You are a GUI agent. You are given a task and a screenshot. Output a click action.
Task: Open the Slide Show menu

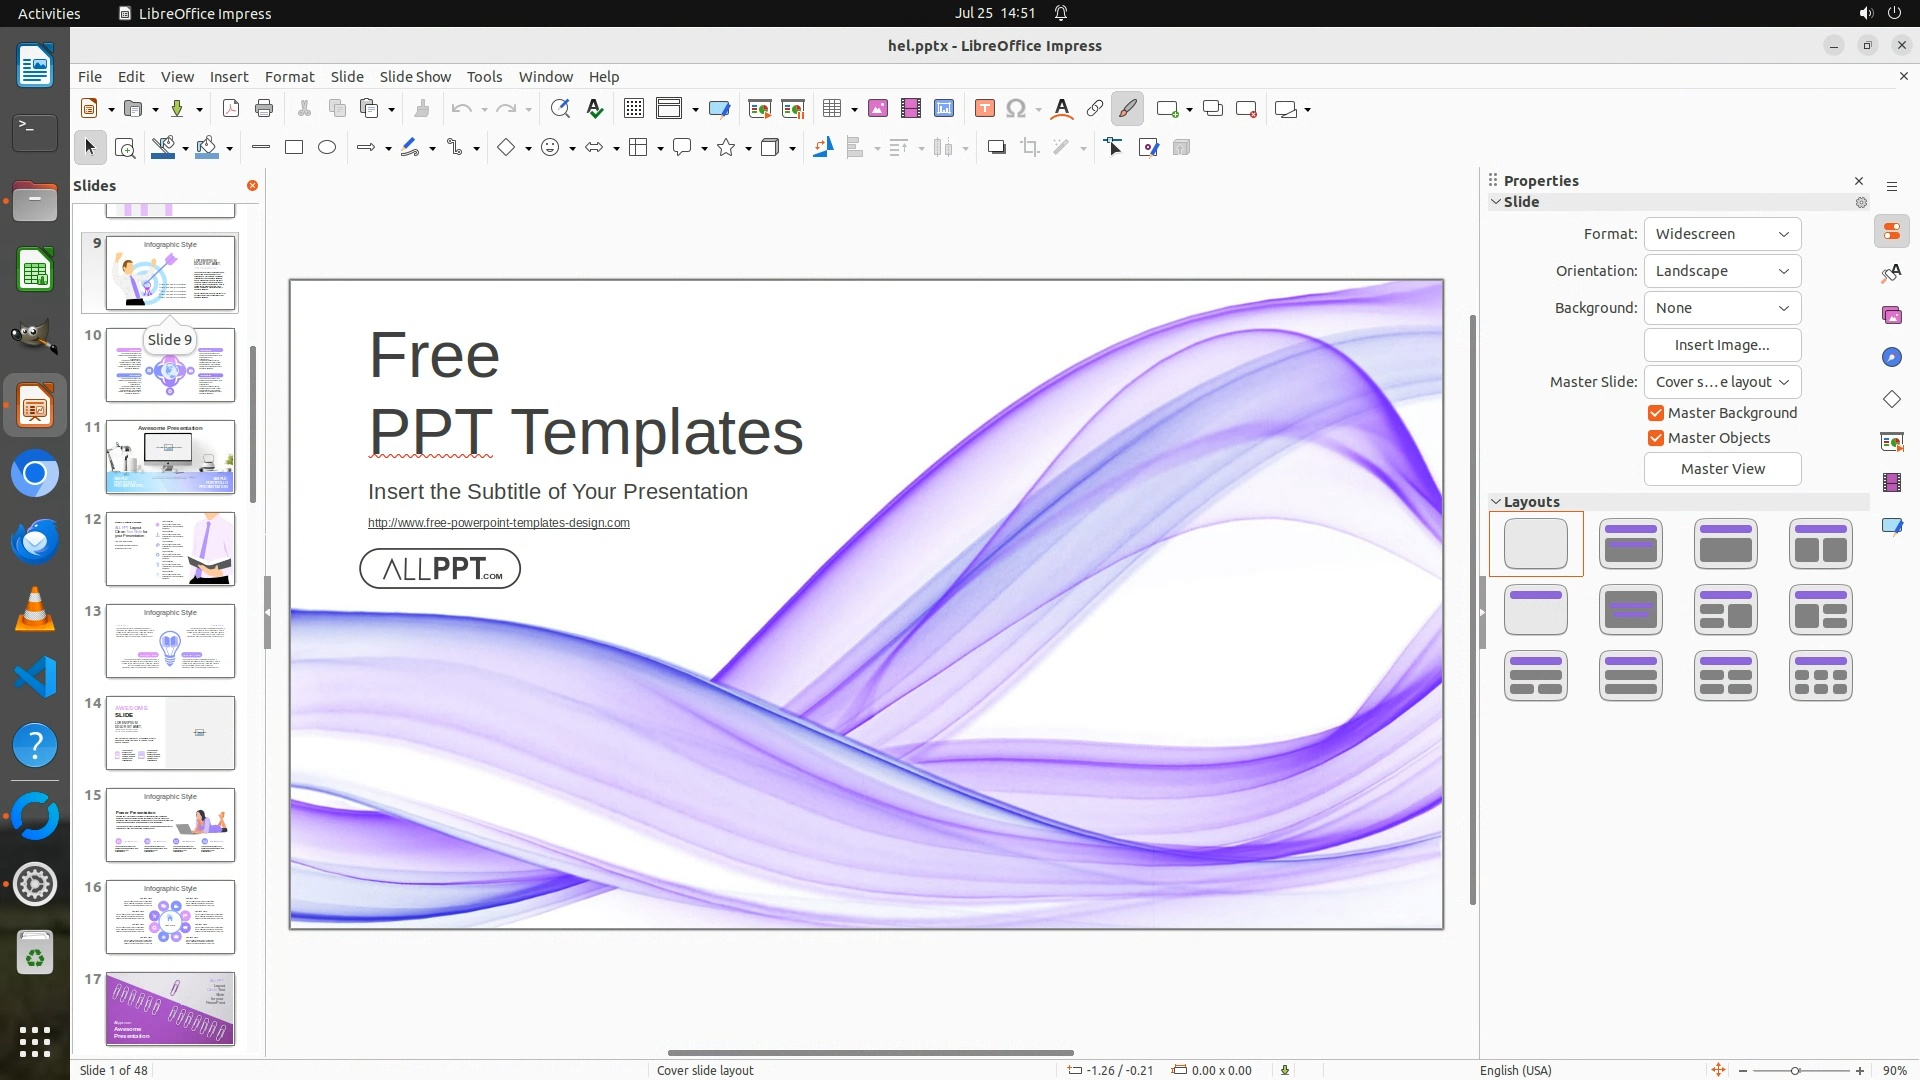pos(415,77)
